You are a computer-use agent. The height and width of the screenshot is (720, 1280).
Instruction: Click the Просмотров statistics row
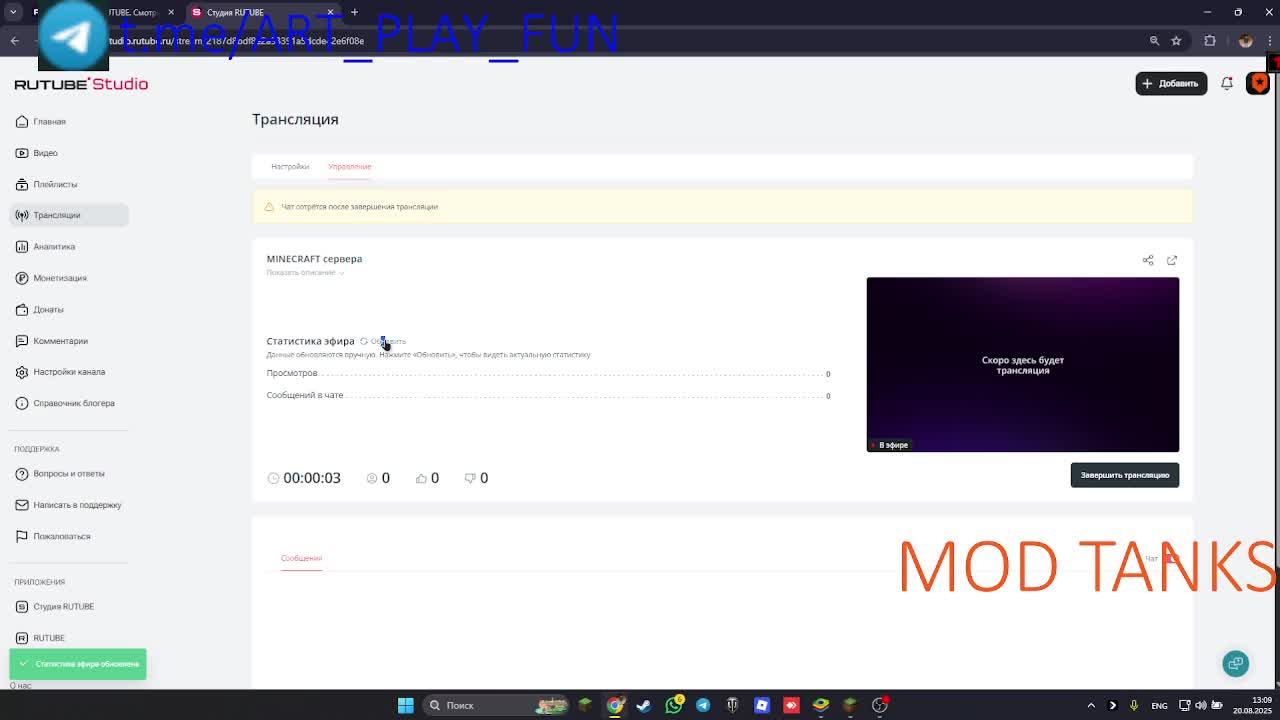548,373
